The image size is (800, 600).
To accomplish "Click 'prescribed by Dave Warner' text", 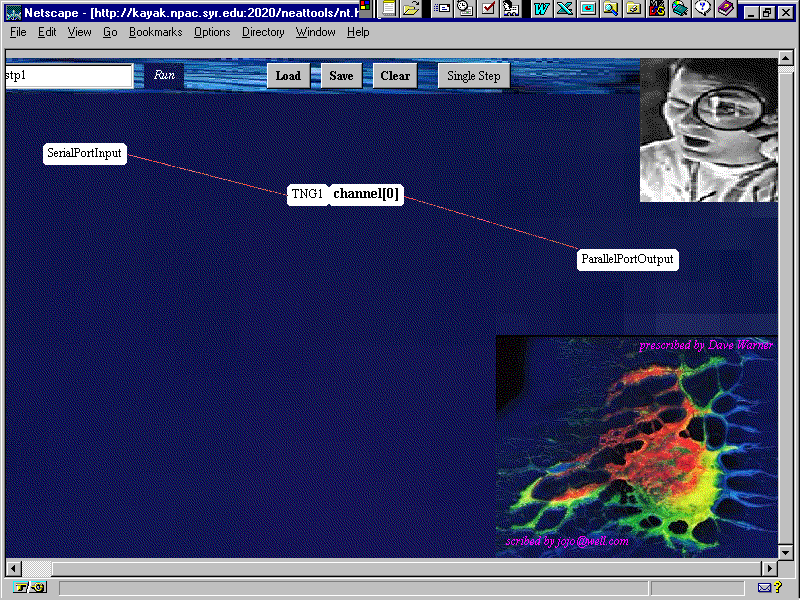I will (706, 345).
